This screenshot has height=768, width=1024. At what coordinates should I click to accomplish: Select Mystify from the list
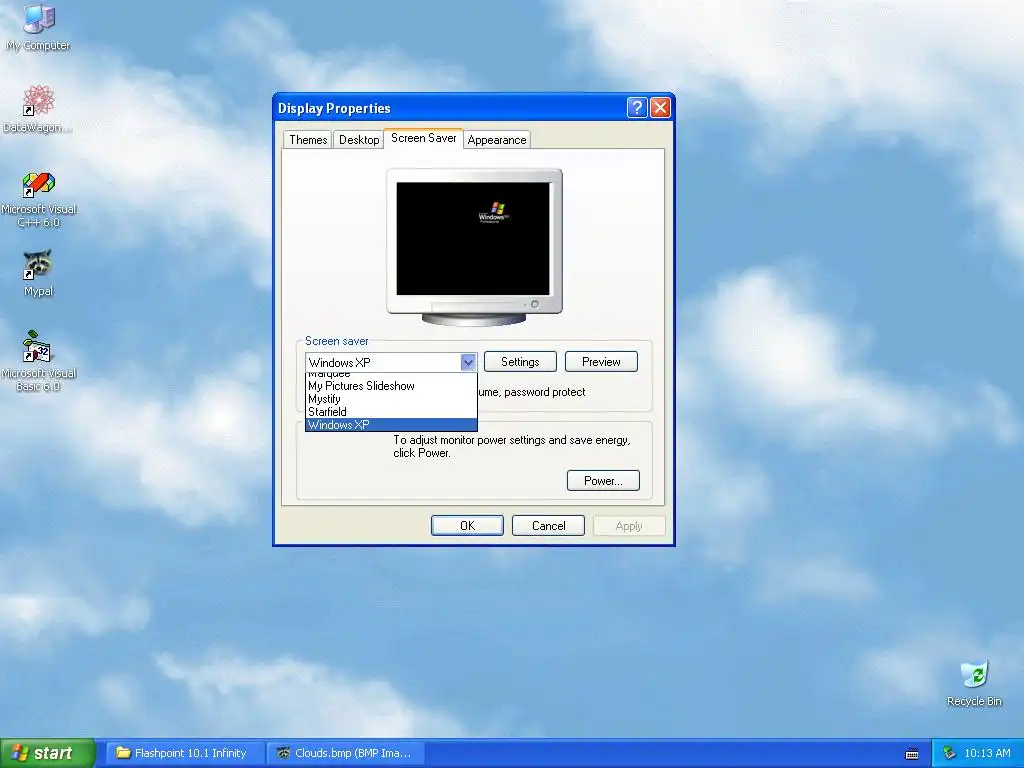(x=391, y=399)
